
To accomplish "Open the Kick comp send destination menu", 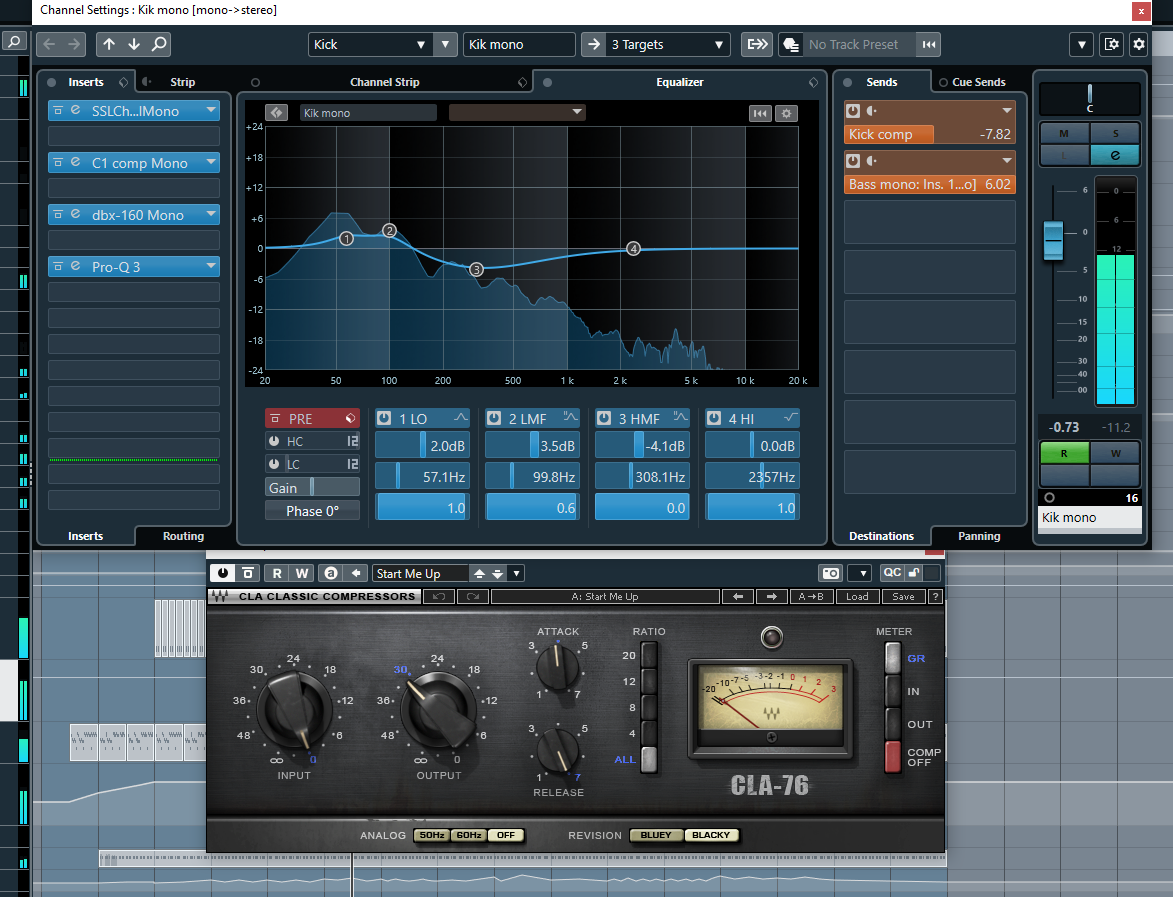I will [x=1007, y=111].
